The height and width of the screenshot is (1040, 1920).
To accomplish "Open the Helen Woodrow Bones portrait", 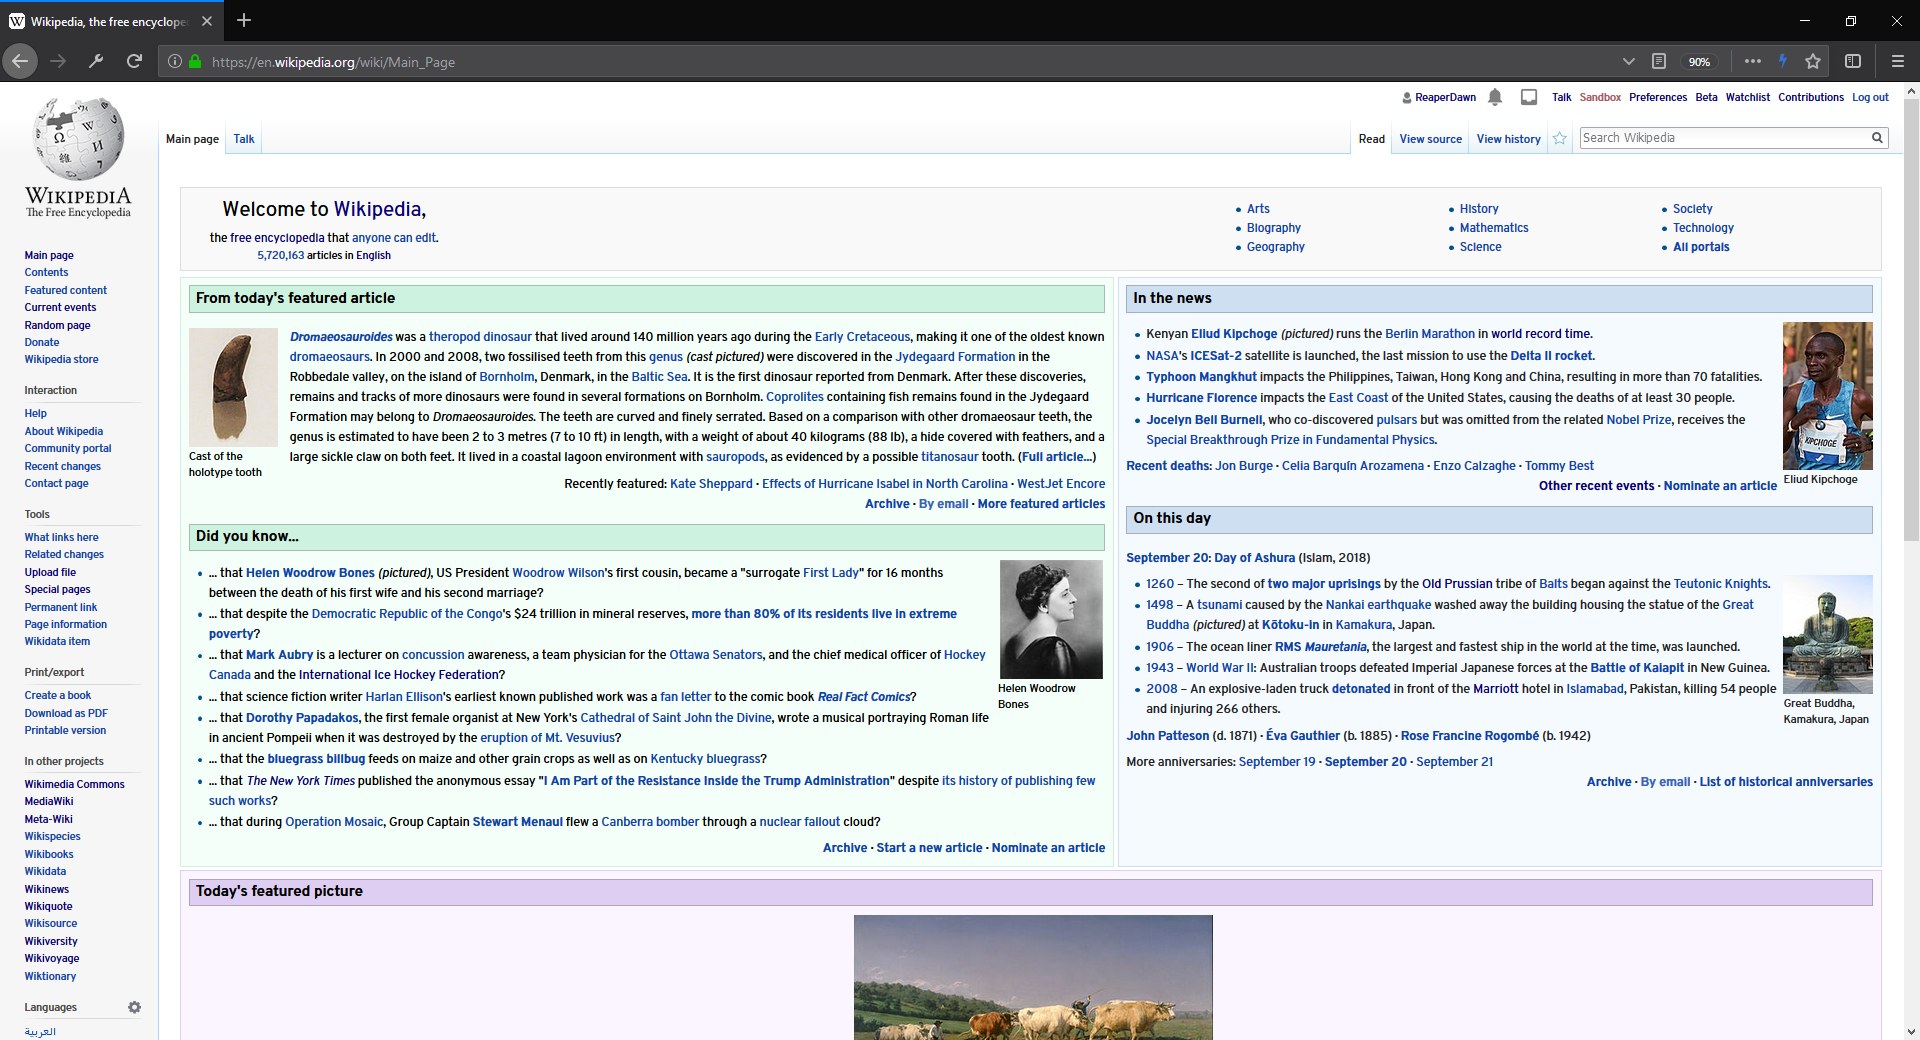I will click(1051, 619).
